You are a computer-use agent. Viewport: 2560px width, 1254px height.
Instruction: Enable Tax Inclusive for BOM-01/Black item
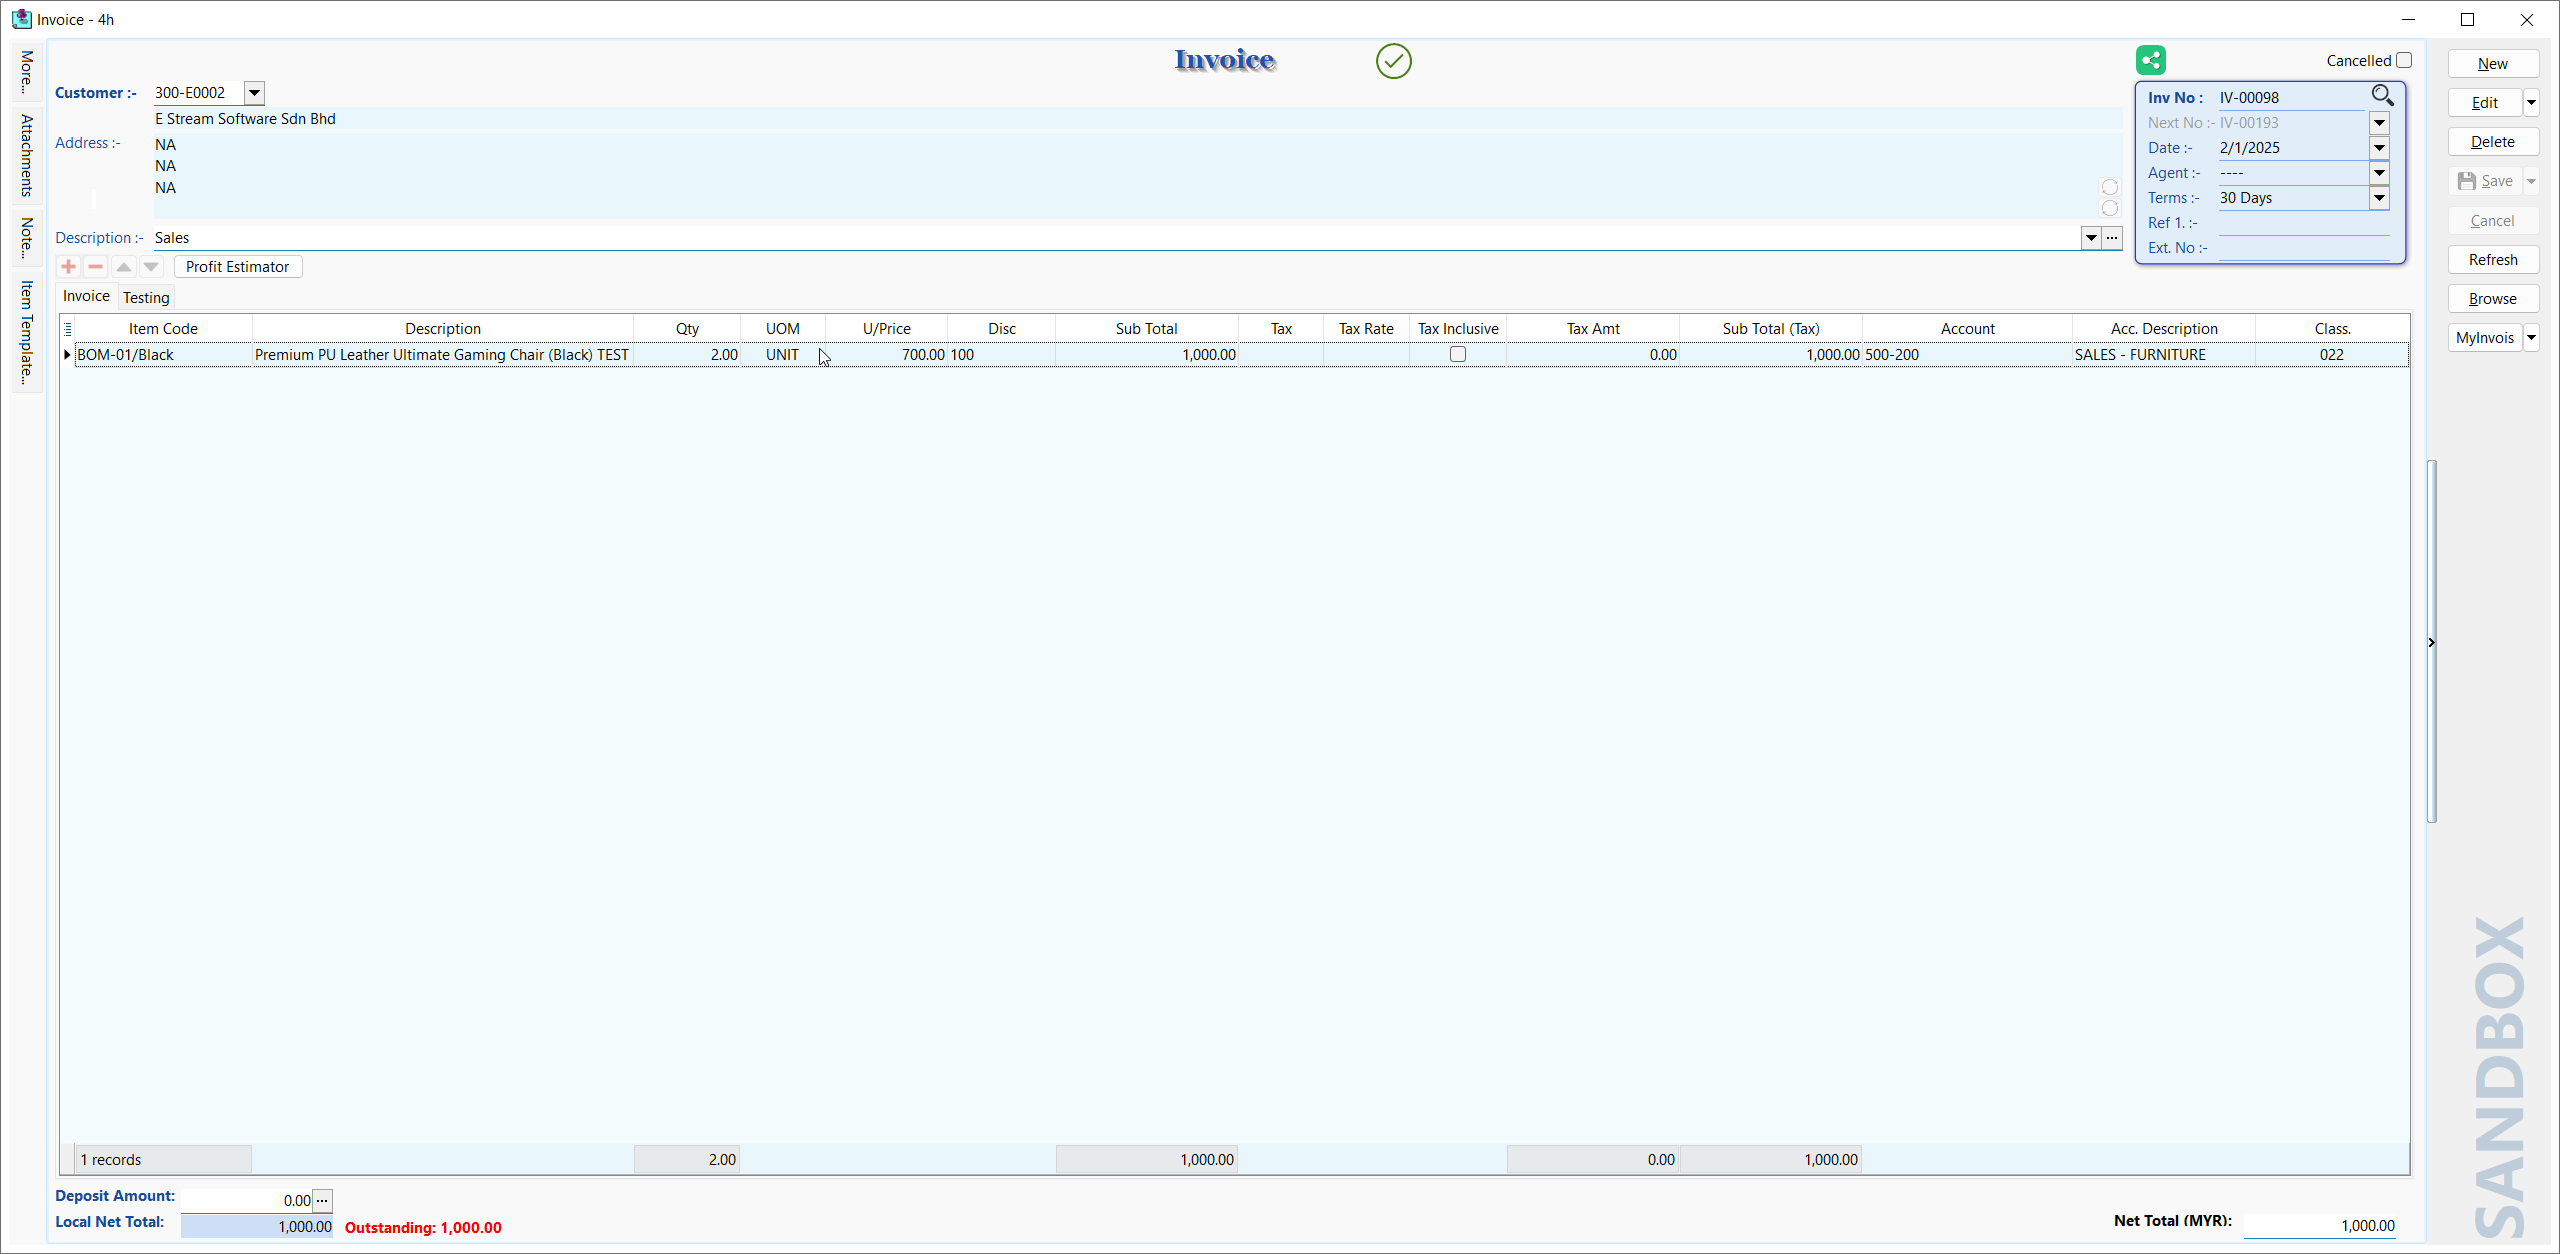[x=1458, y=354]
